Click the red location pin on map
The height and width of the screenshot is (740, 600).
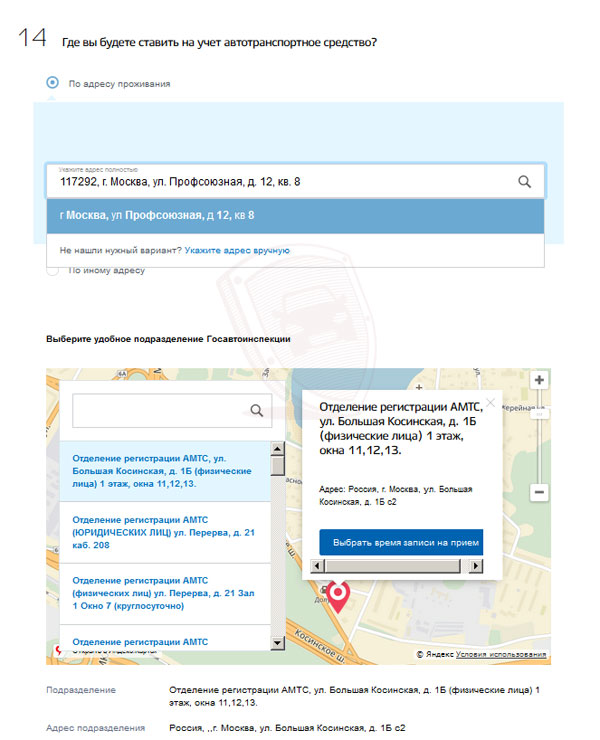[338, 596]
